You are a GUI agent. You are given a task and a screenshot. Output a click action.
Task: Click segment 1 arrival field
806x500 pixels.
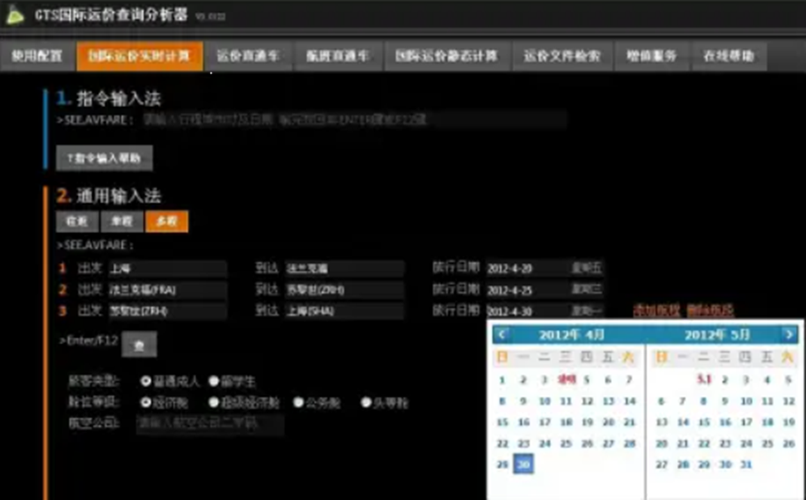point(345,268)
